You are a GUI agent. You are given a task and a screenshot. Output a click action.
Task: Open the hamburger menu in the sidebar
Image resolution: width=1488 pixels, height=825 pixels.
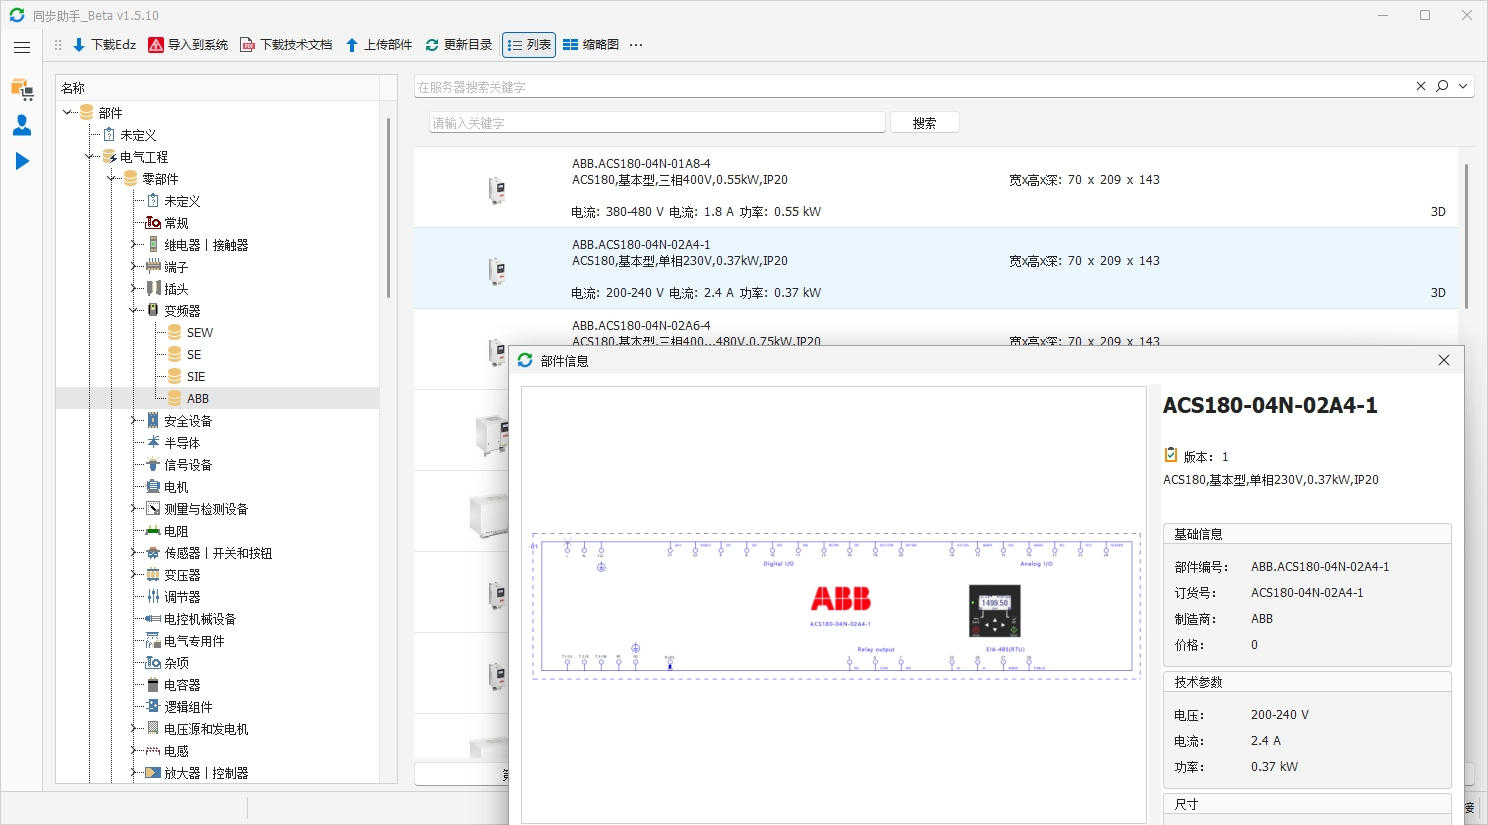click(22, 47)
